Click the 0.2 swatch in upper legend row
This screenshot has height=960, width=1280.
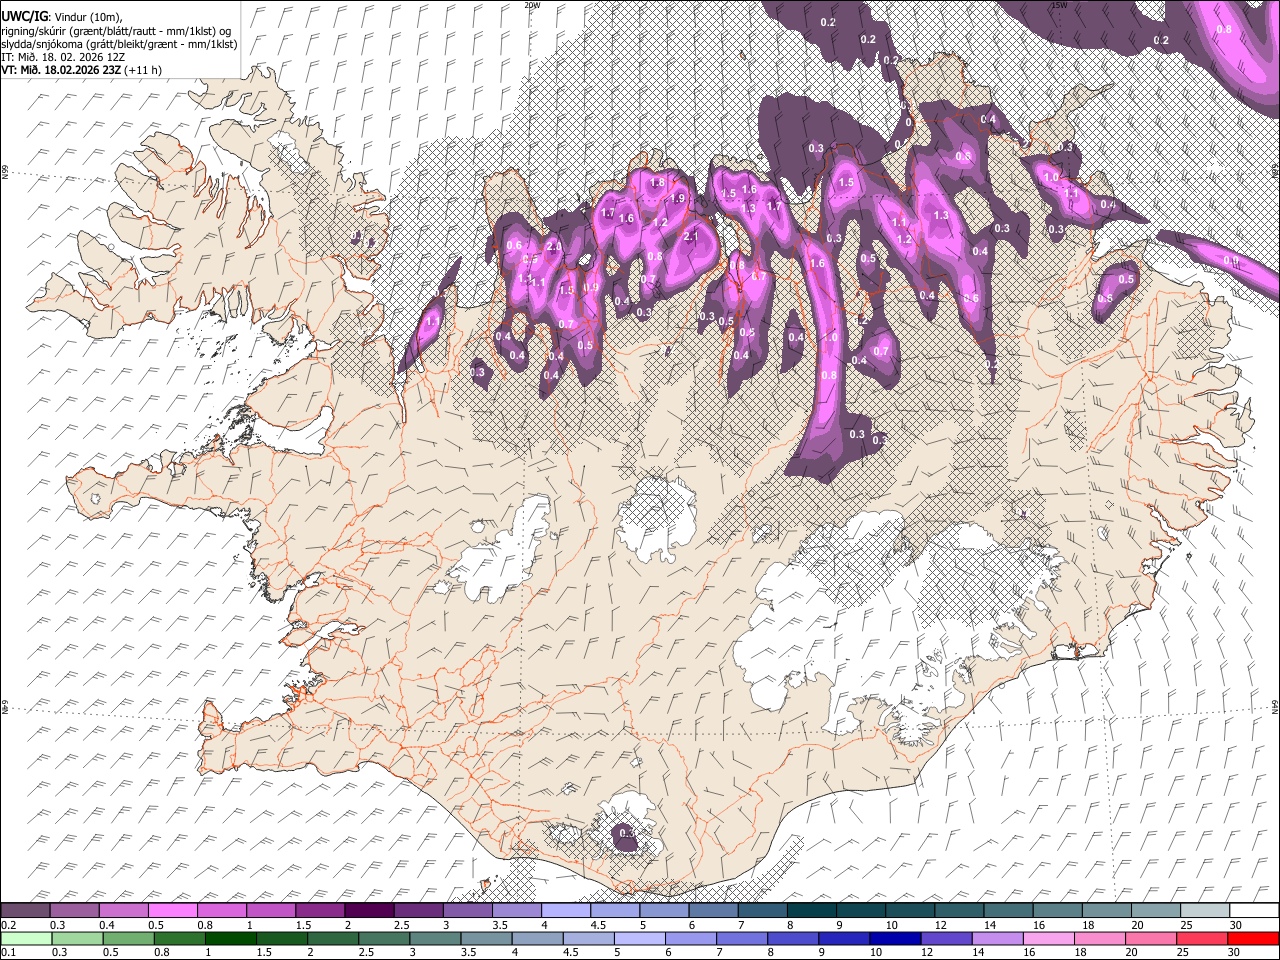[x=25, y=910]
